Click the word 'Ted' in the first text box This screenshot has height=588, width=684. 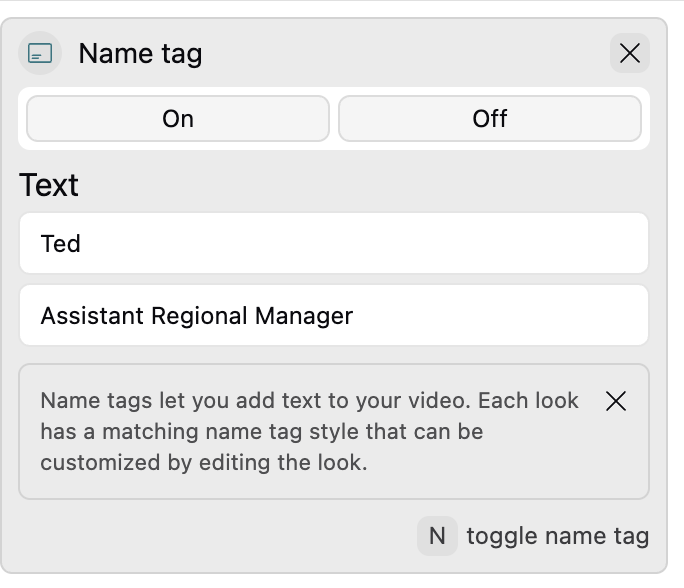coord(60,243)
